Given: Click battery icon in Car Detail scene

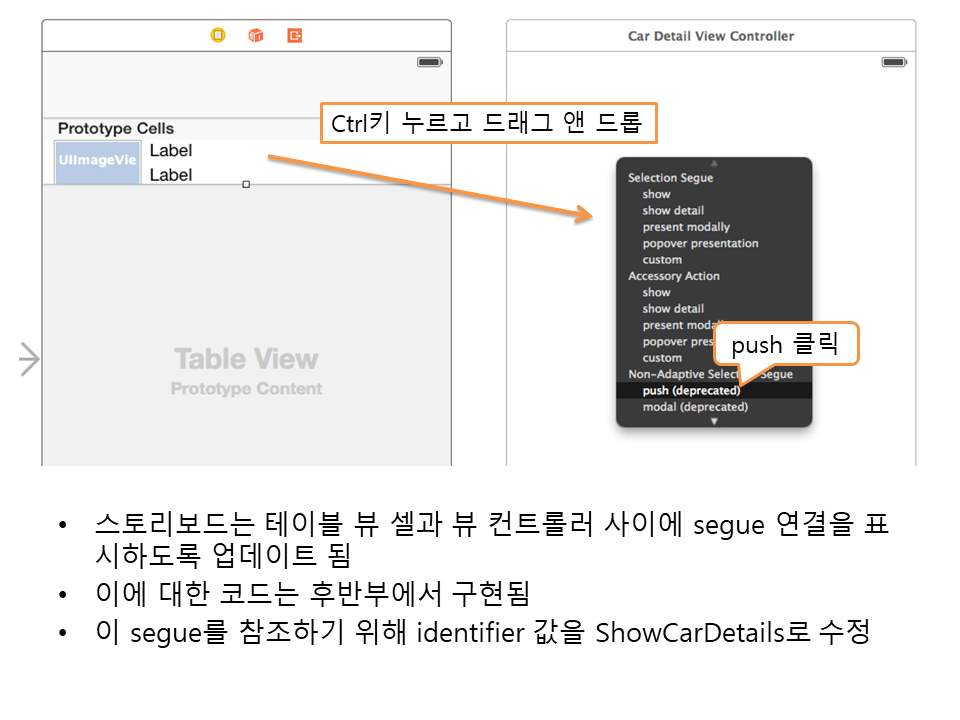Looking at the screenshot, I should tap(893, 62).
